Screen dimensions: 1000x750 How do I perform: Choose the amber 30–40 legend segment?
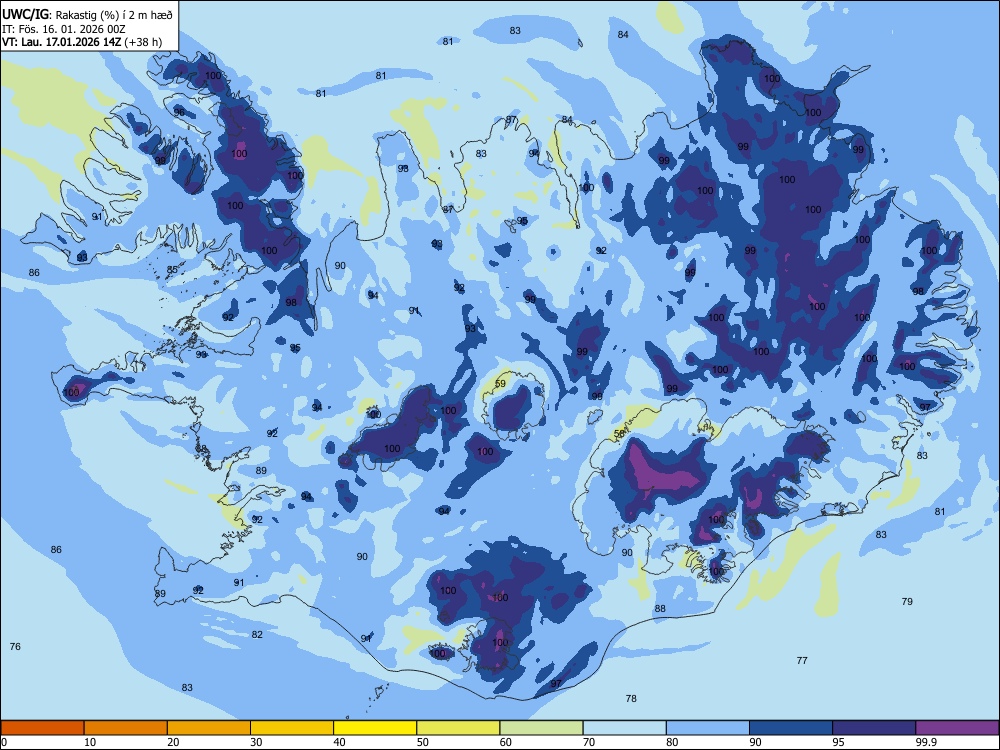pos(292,728)
